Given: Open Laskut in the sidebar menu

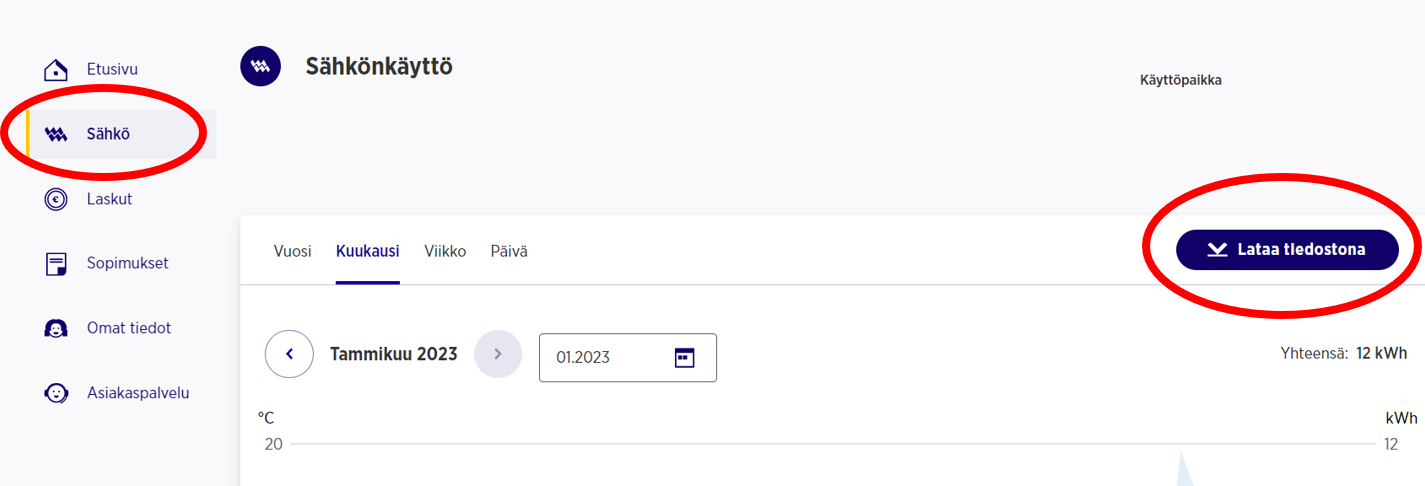Looking at the screenshot, I should [110, 199].
